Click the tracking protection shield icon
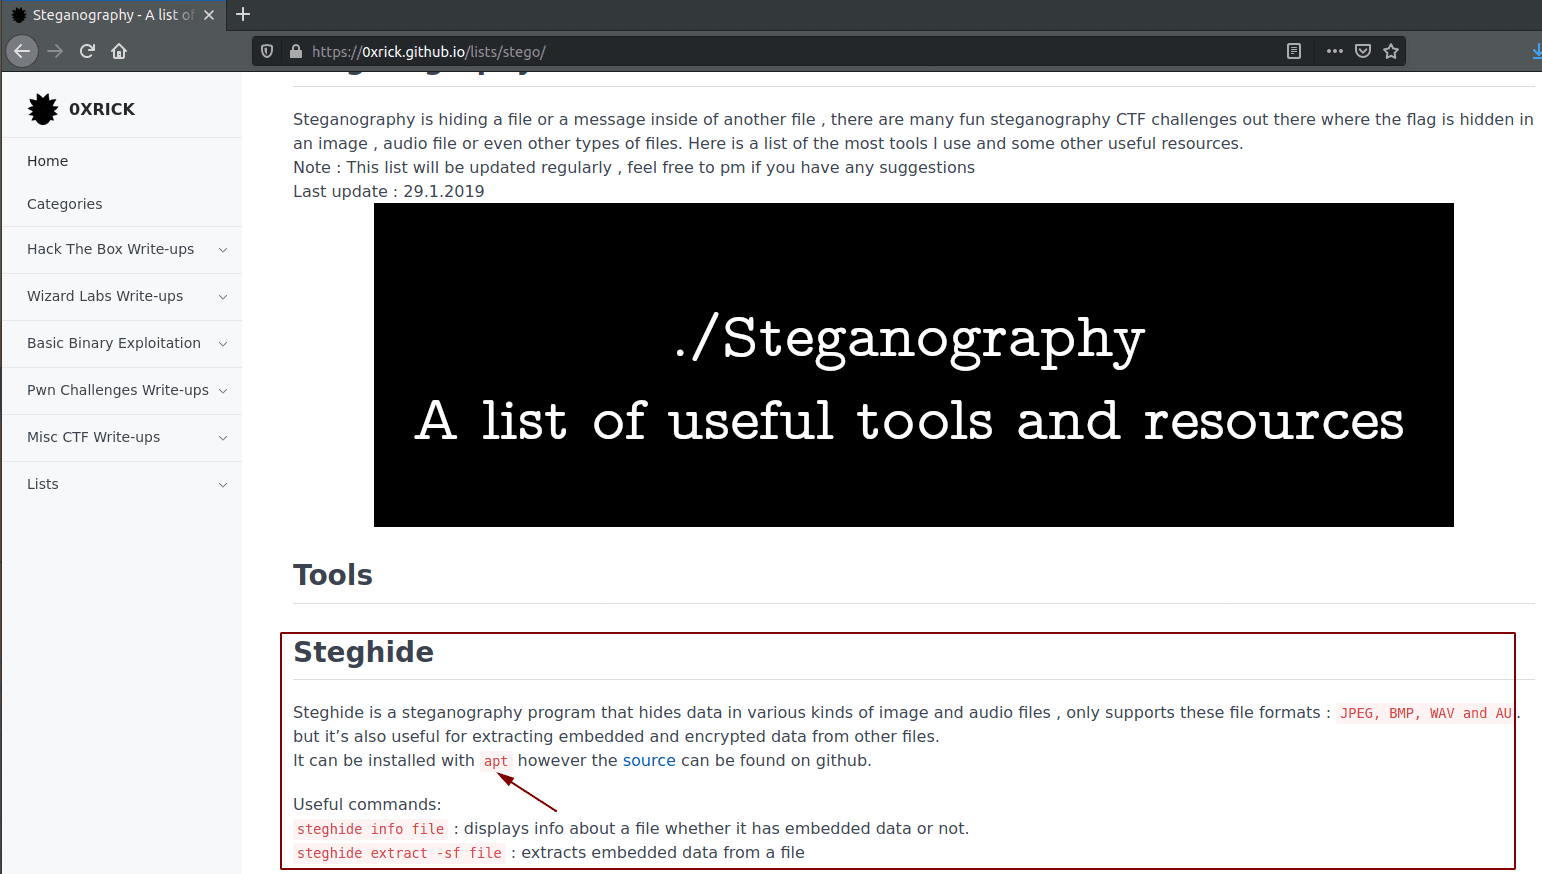 tap(267, 51)
